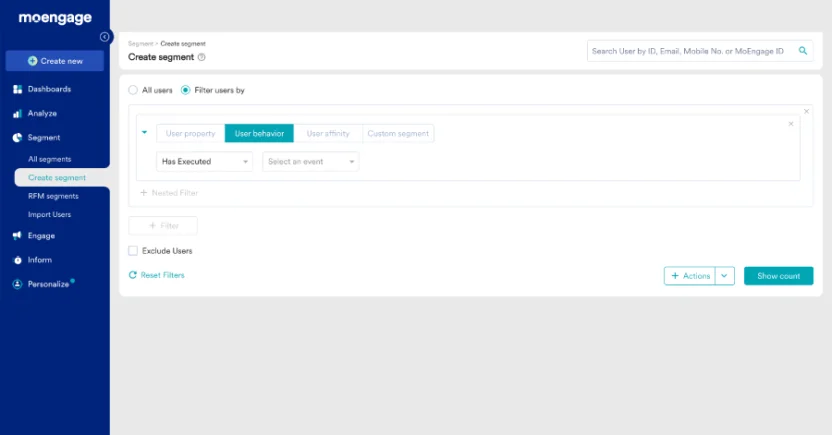Click the Inform icon in sidebar

point(18,260)
